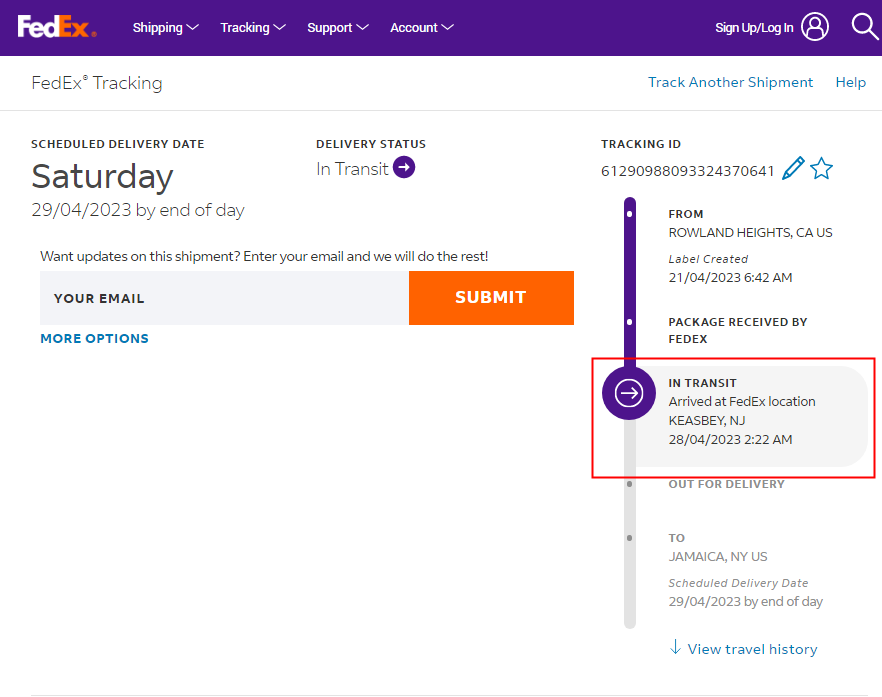Click the In Transit arrow status icon
This screenshot has height=697, width=882.
coord(404,168)
